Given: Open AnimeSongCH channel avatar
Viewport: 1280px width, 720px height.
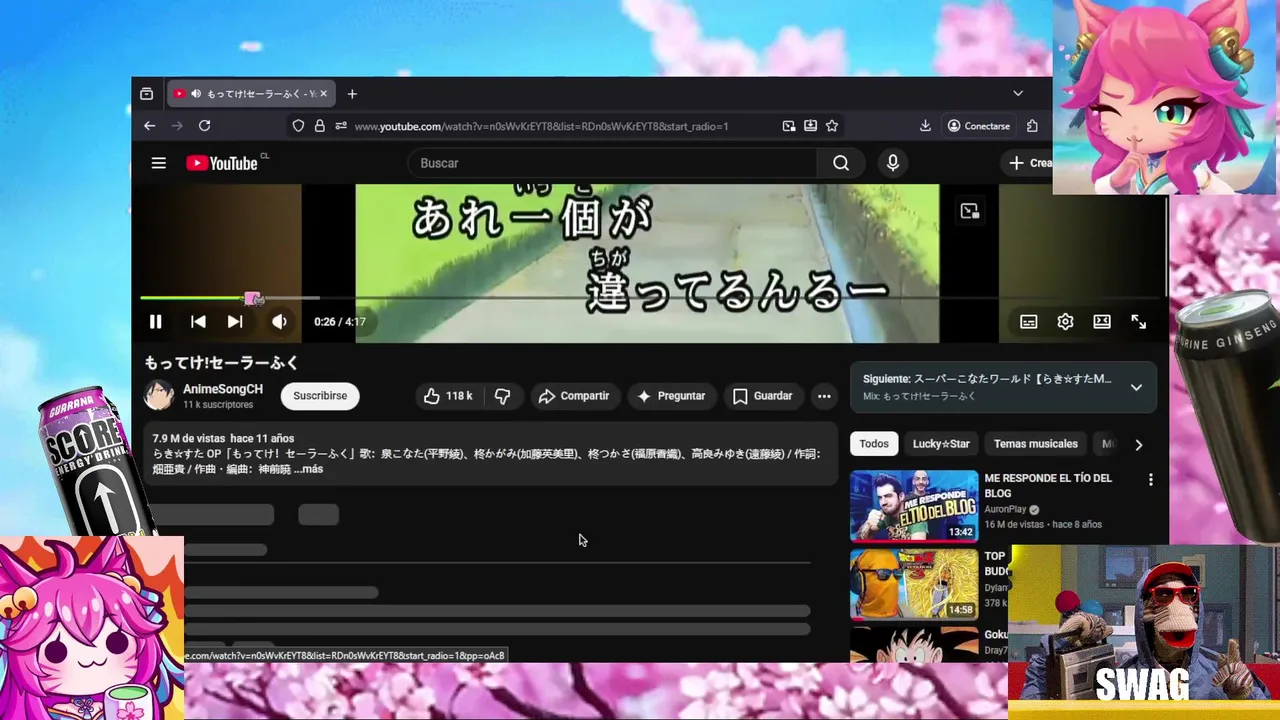Looking at the screenshot, I should pos(159,396).
